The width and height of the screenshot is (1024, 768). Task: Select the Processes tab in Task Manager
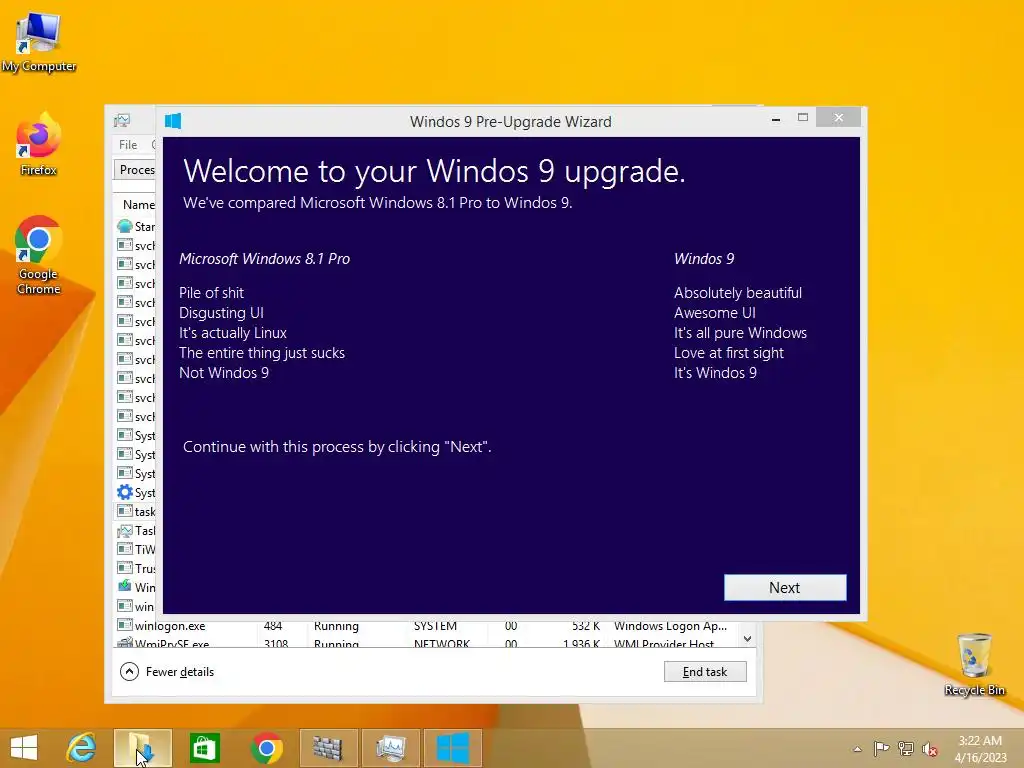[x=135, y=170]
